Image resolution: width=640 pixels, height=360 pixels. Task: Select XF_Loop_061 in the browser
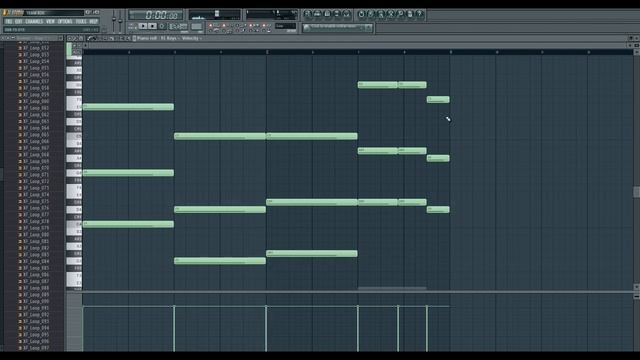[36, 108]
